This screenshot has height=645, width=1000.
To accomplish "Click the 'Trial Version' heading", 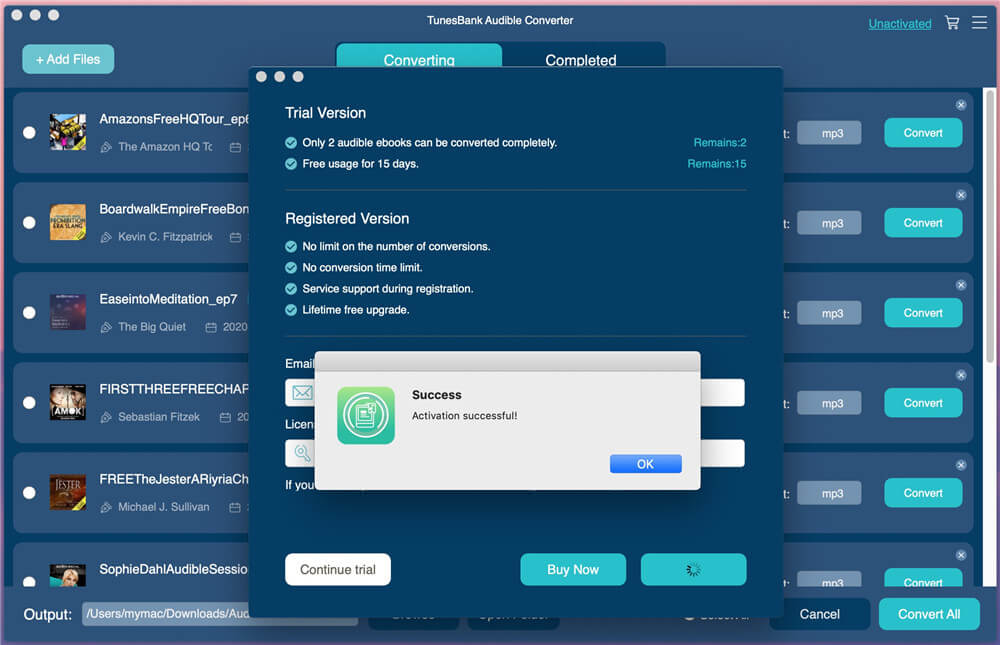I will (x=325, y=113).
